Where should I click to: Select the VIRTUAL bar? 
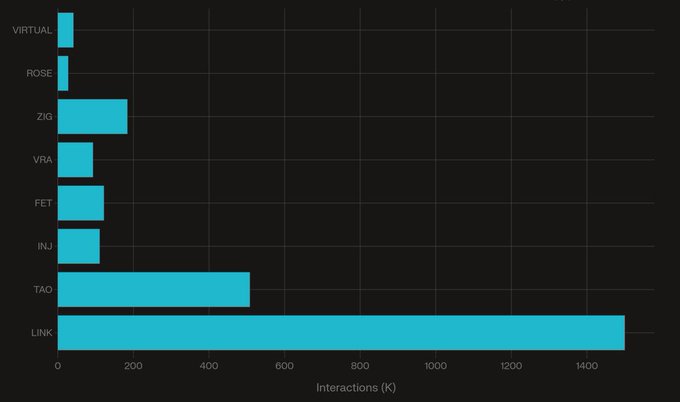(x=65, y=30)
